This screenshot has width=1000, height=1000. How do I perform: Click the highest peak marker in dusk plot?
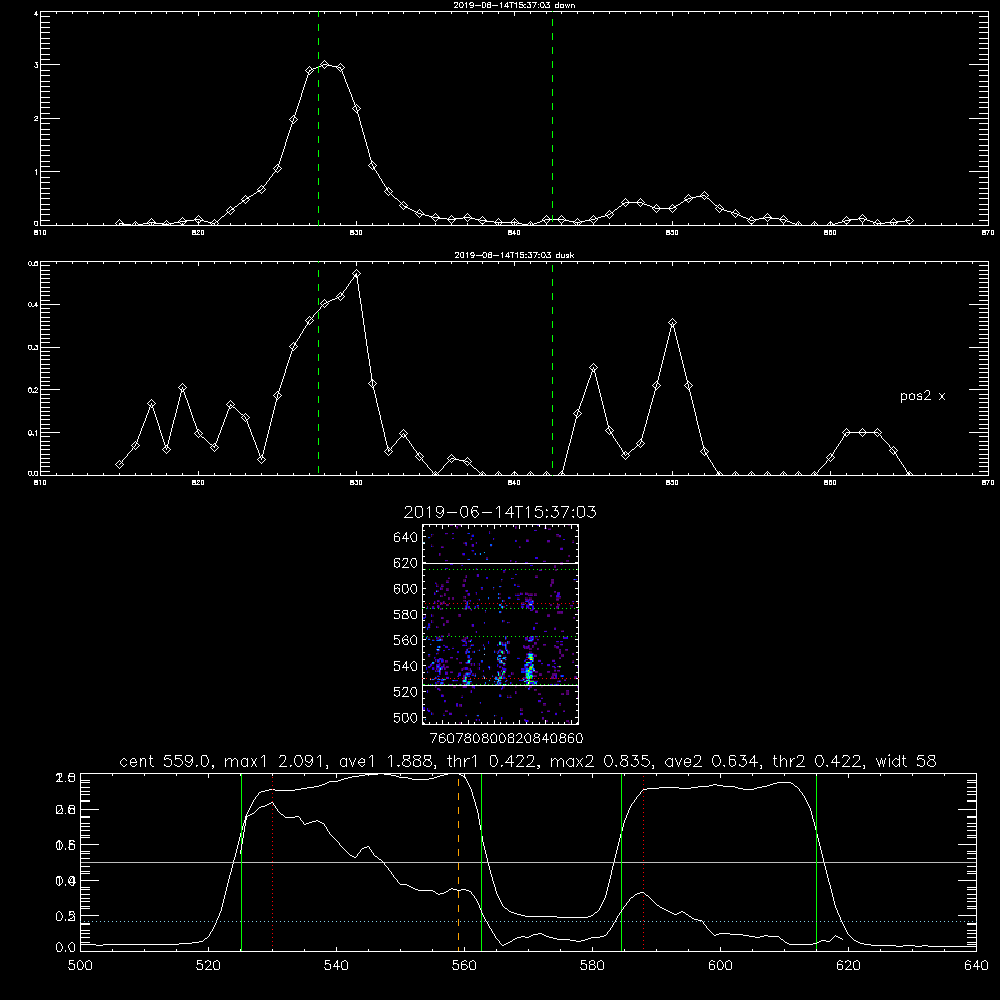tap(357, 274)
